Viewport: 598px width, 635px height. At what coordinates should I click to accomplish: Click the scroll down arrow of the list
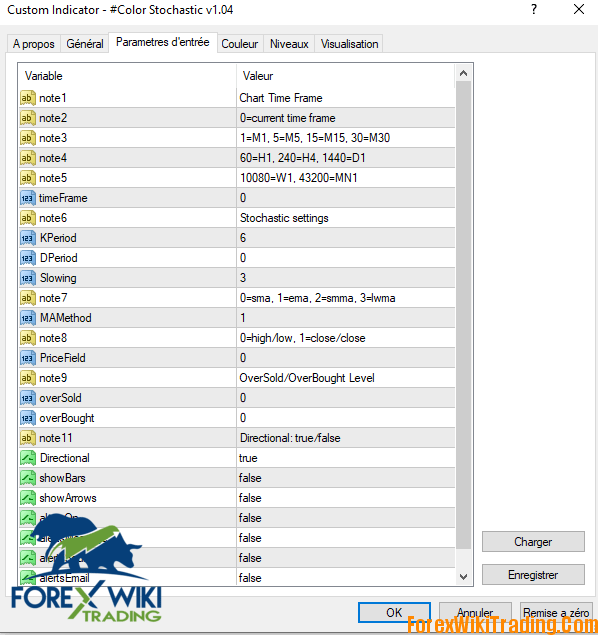(x=464, y=576)
